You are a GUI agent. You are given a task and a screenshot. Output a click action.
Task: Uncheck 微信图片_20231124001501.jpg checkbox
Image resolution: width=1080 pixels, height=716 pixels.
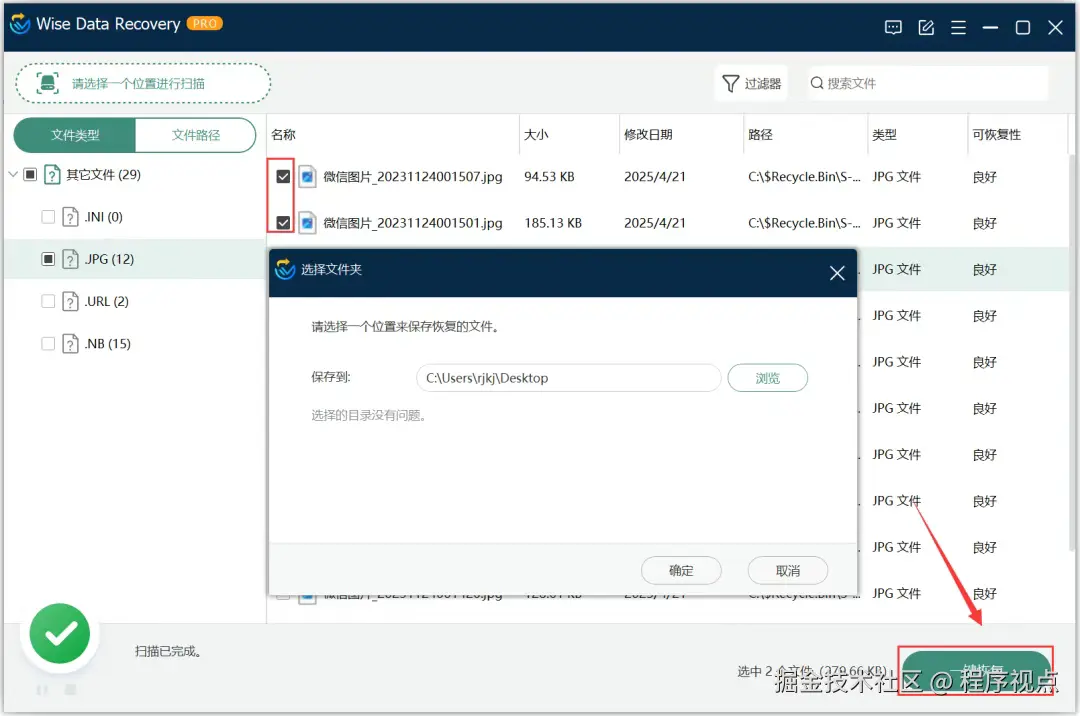[x=283, y=222]
